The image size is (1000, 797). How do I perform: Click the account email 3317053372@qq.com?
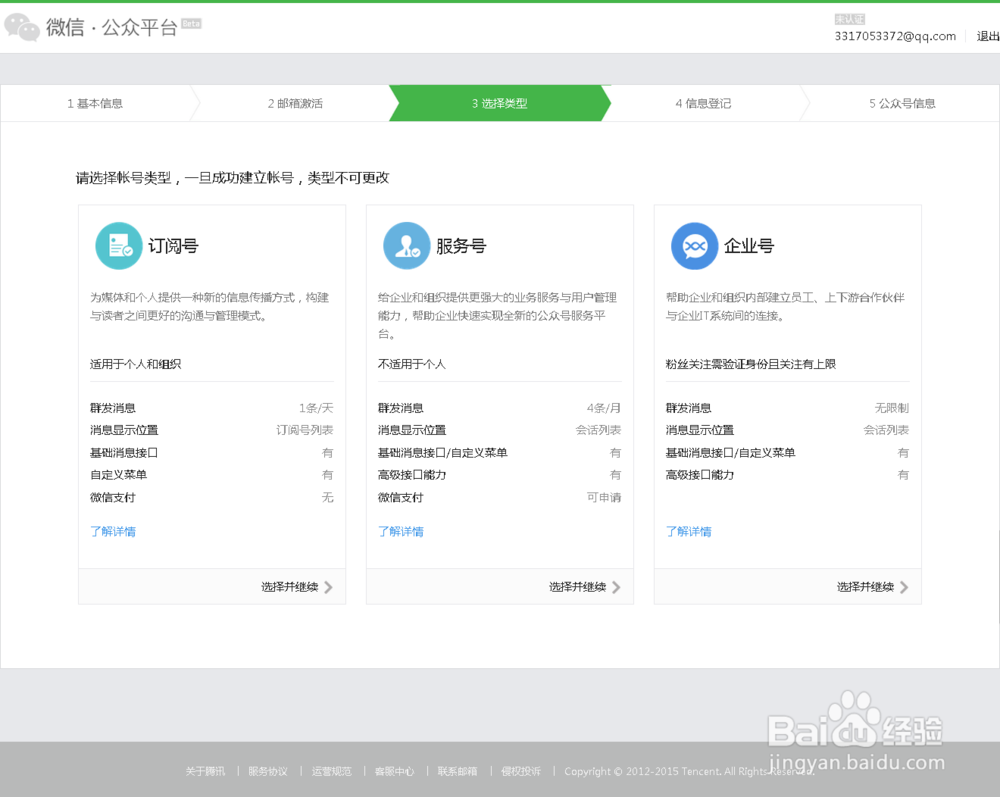point(895,36)
